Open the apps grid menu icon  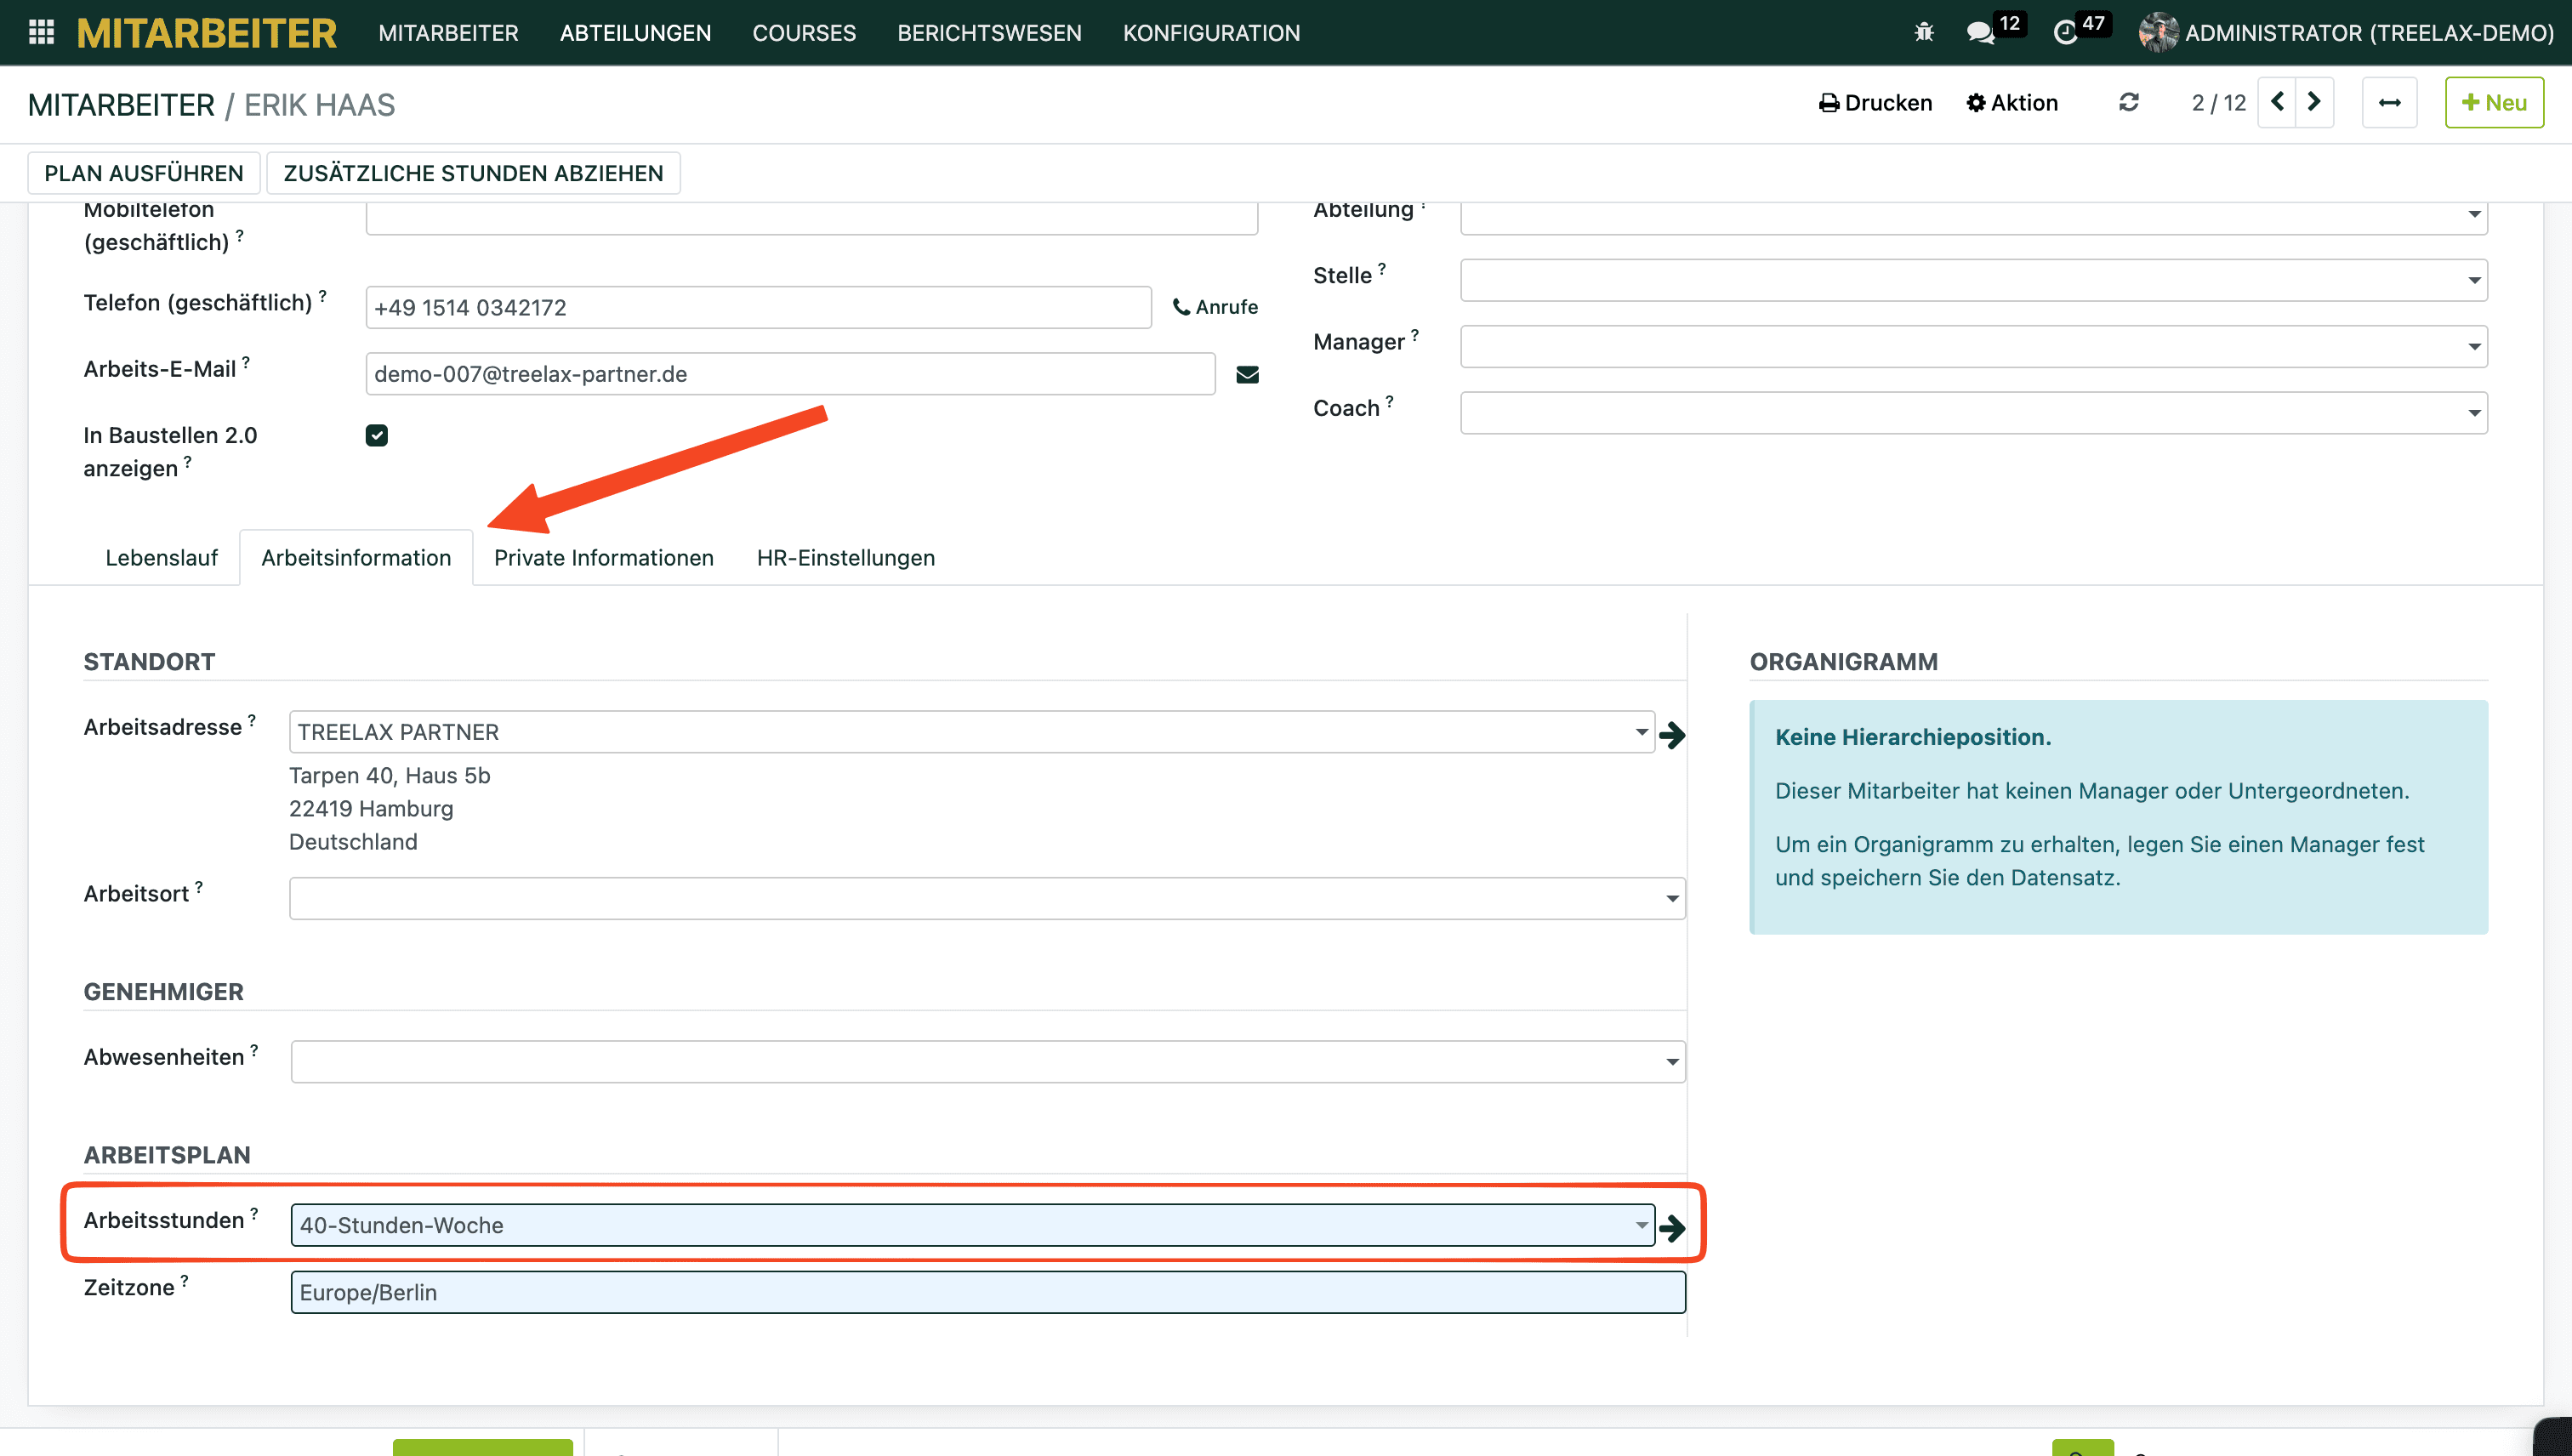[41, 32]
